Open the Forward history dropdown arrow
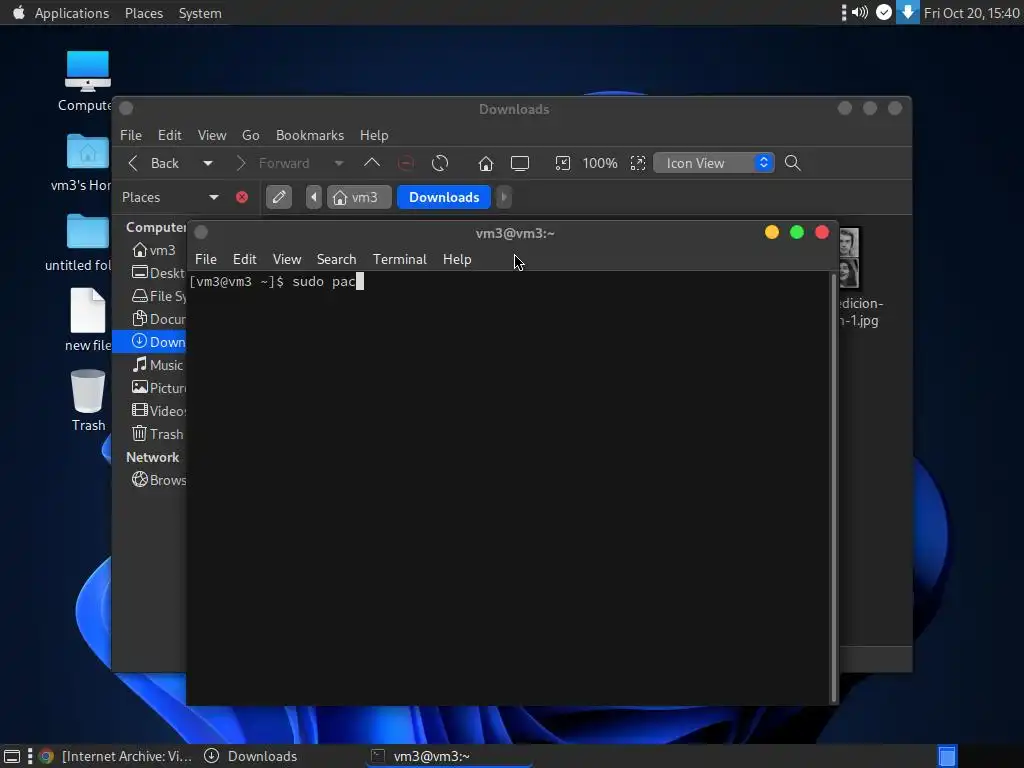 [x=339, y=163]
